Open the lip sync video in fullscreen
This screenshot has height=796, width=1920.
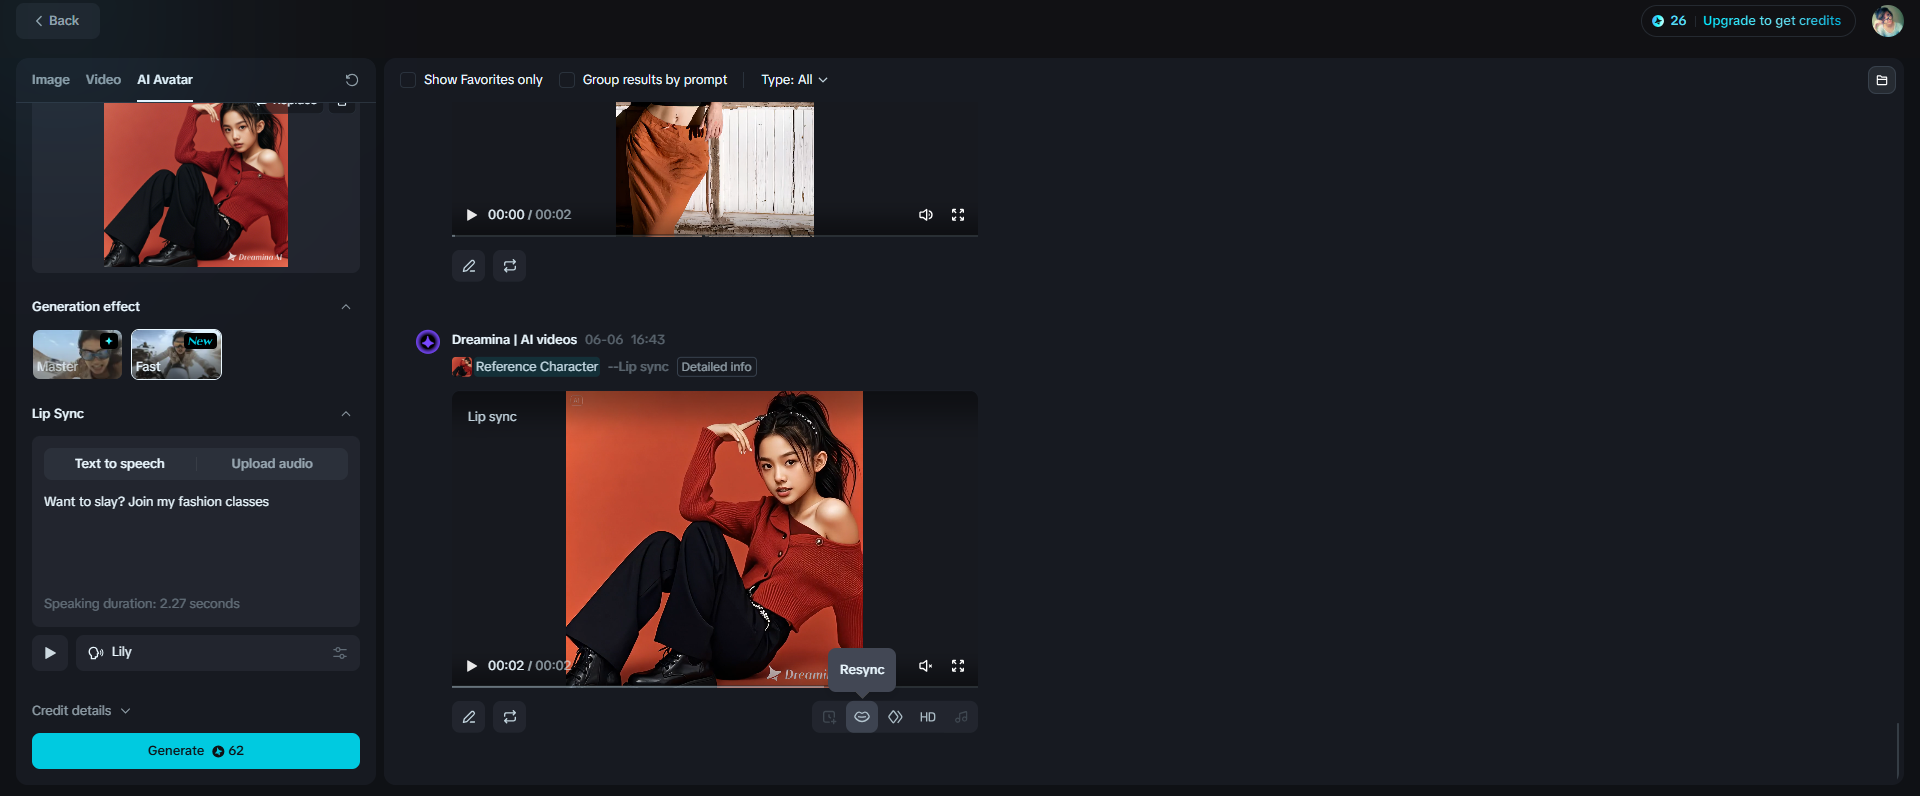pyautogui.click(x=958, y=666)
